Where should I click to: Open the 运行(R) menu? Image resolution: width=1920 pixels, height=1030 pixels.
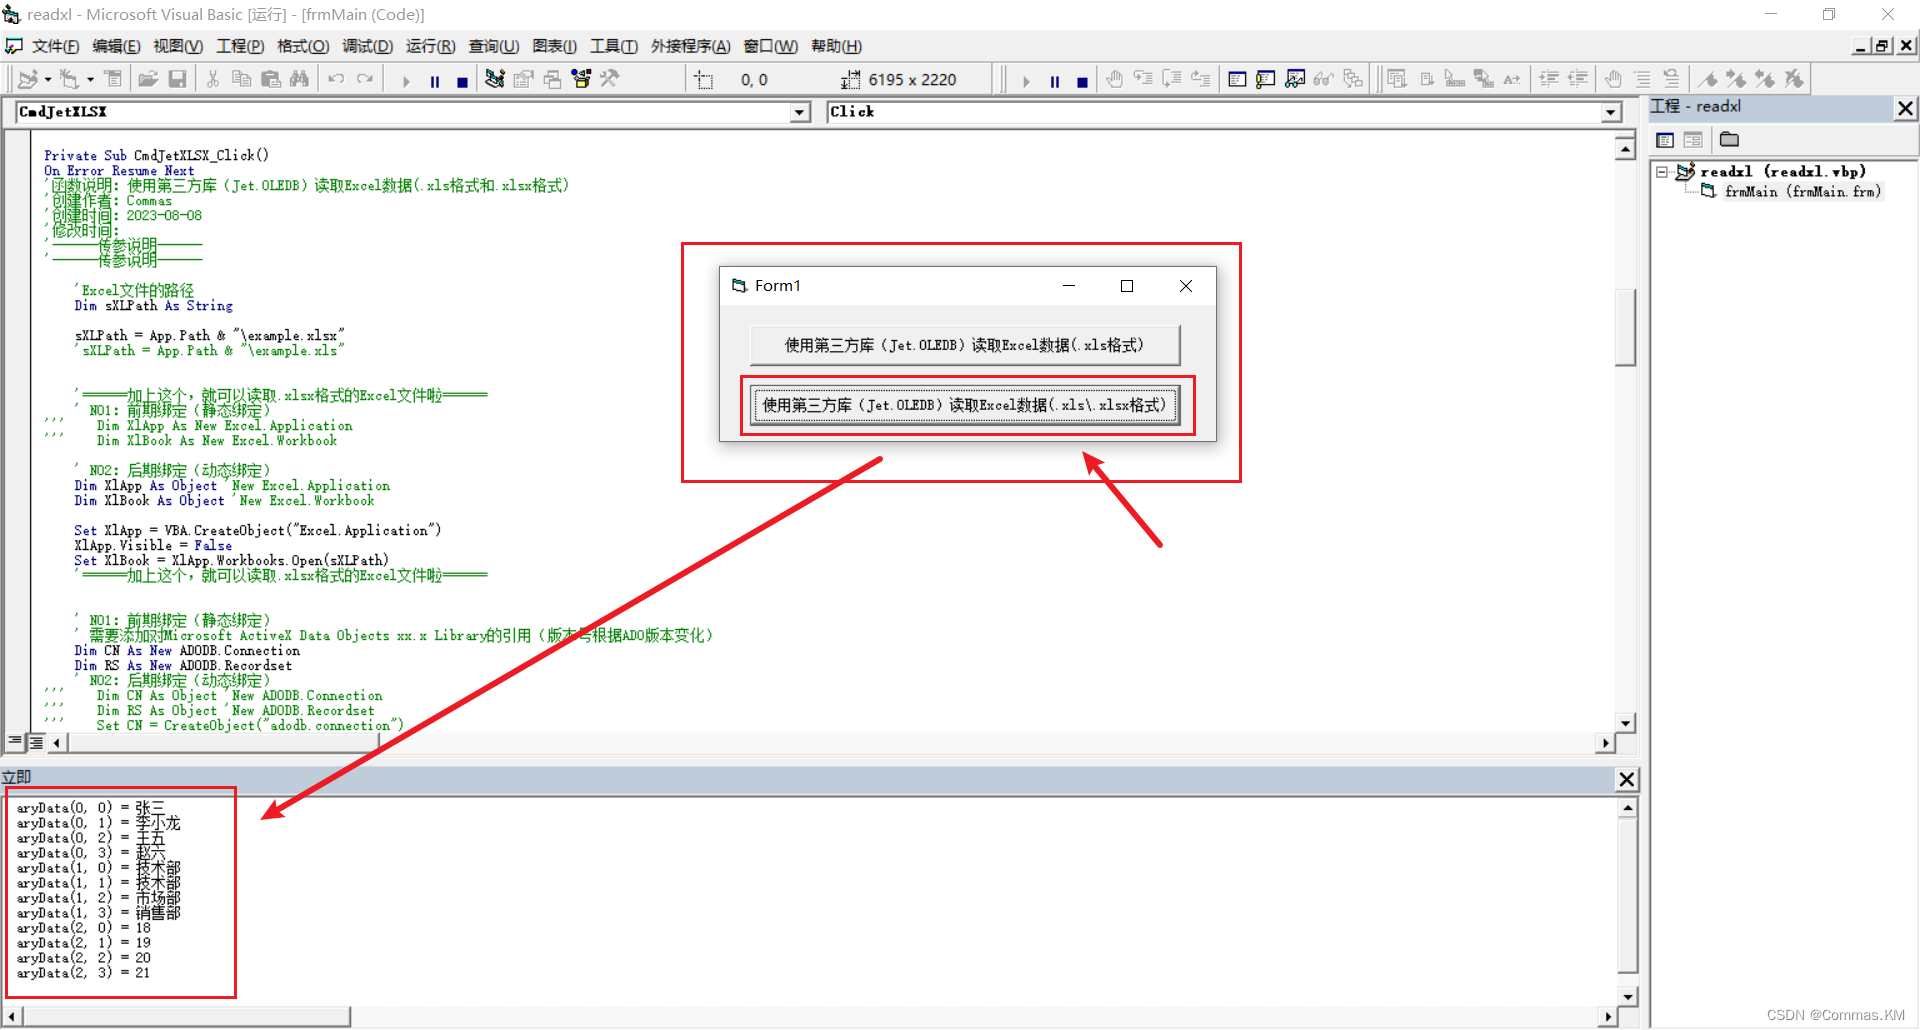(430, 46)
